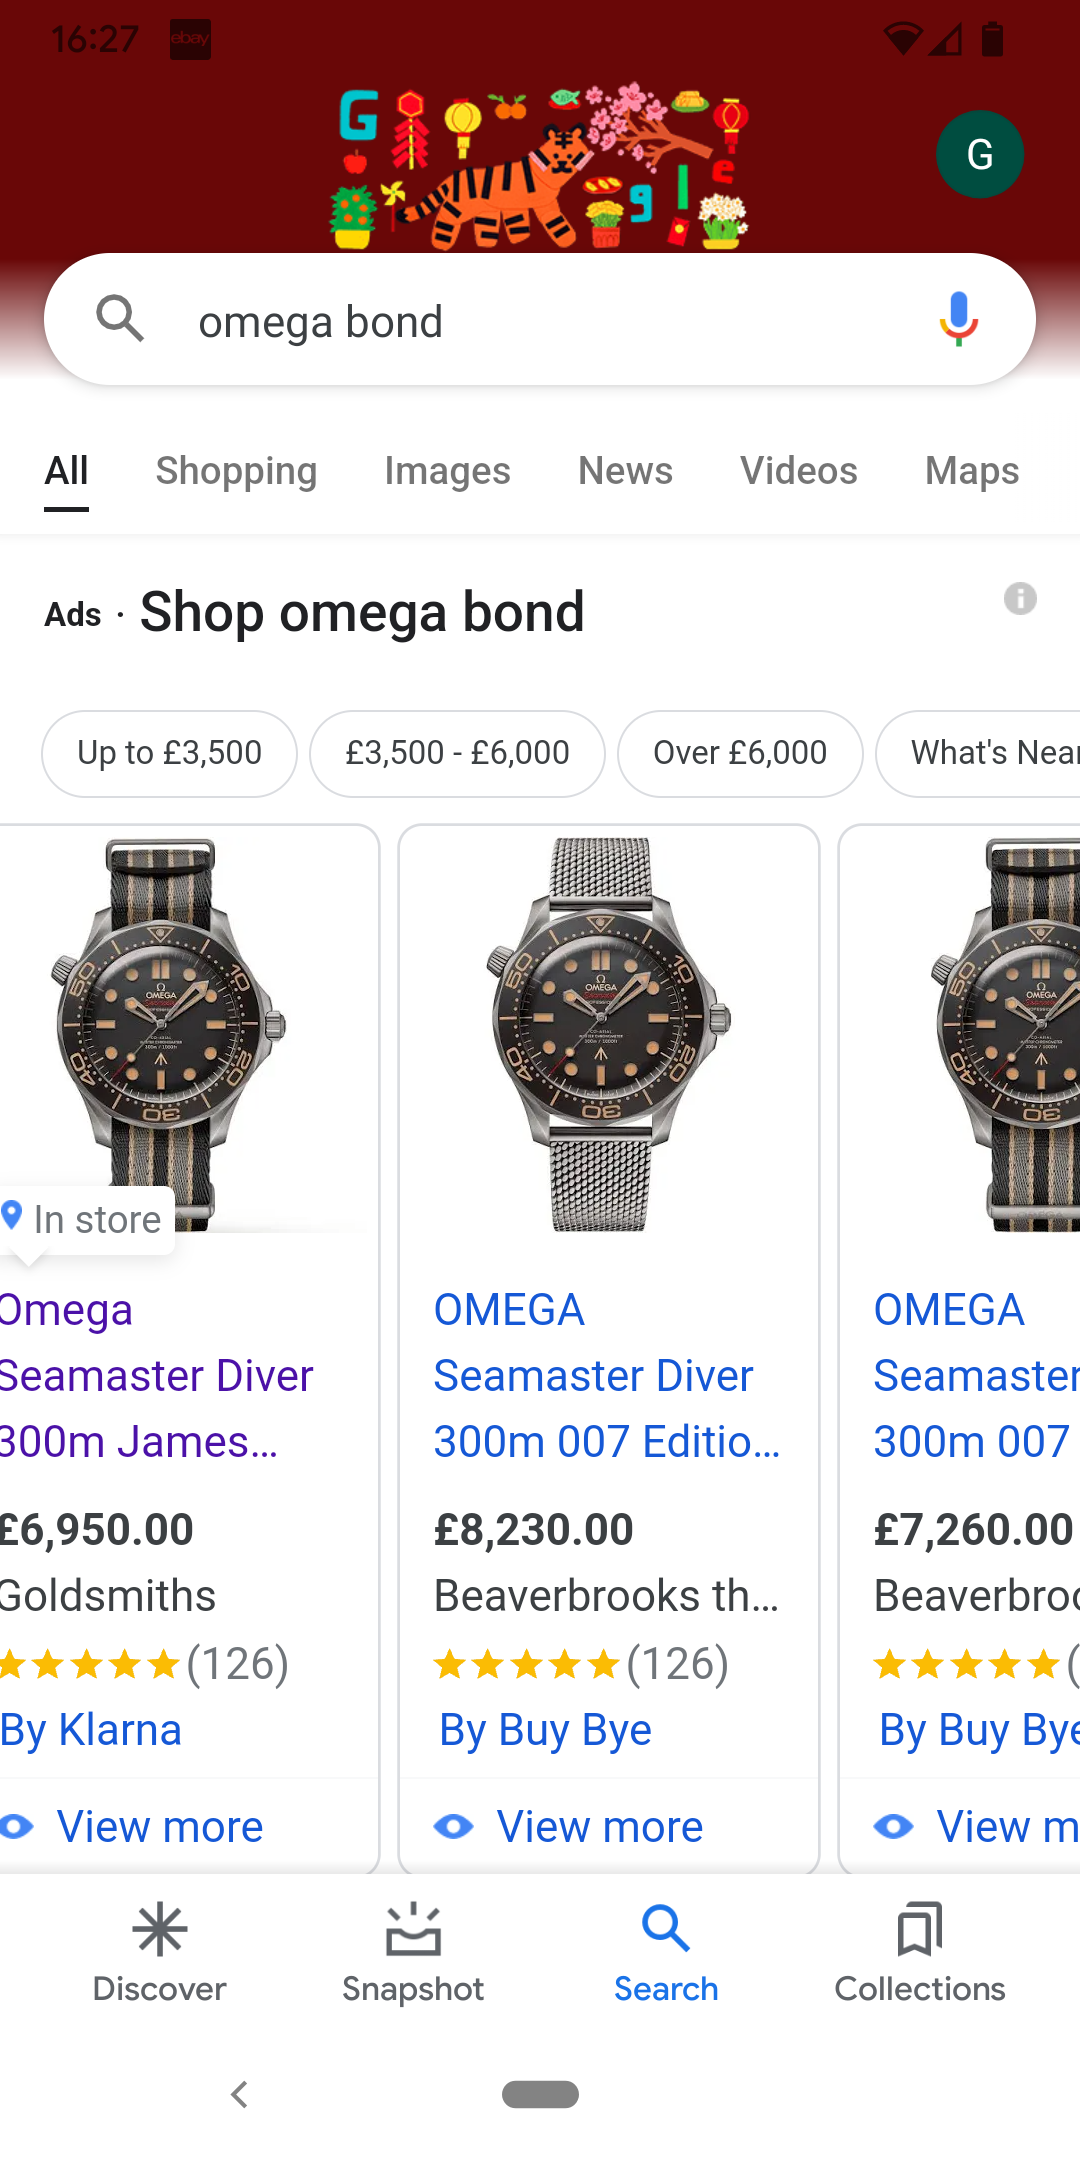Tap the mesh-bracelet Seamaster watch image

(x=608, y=1034)
